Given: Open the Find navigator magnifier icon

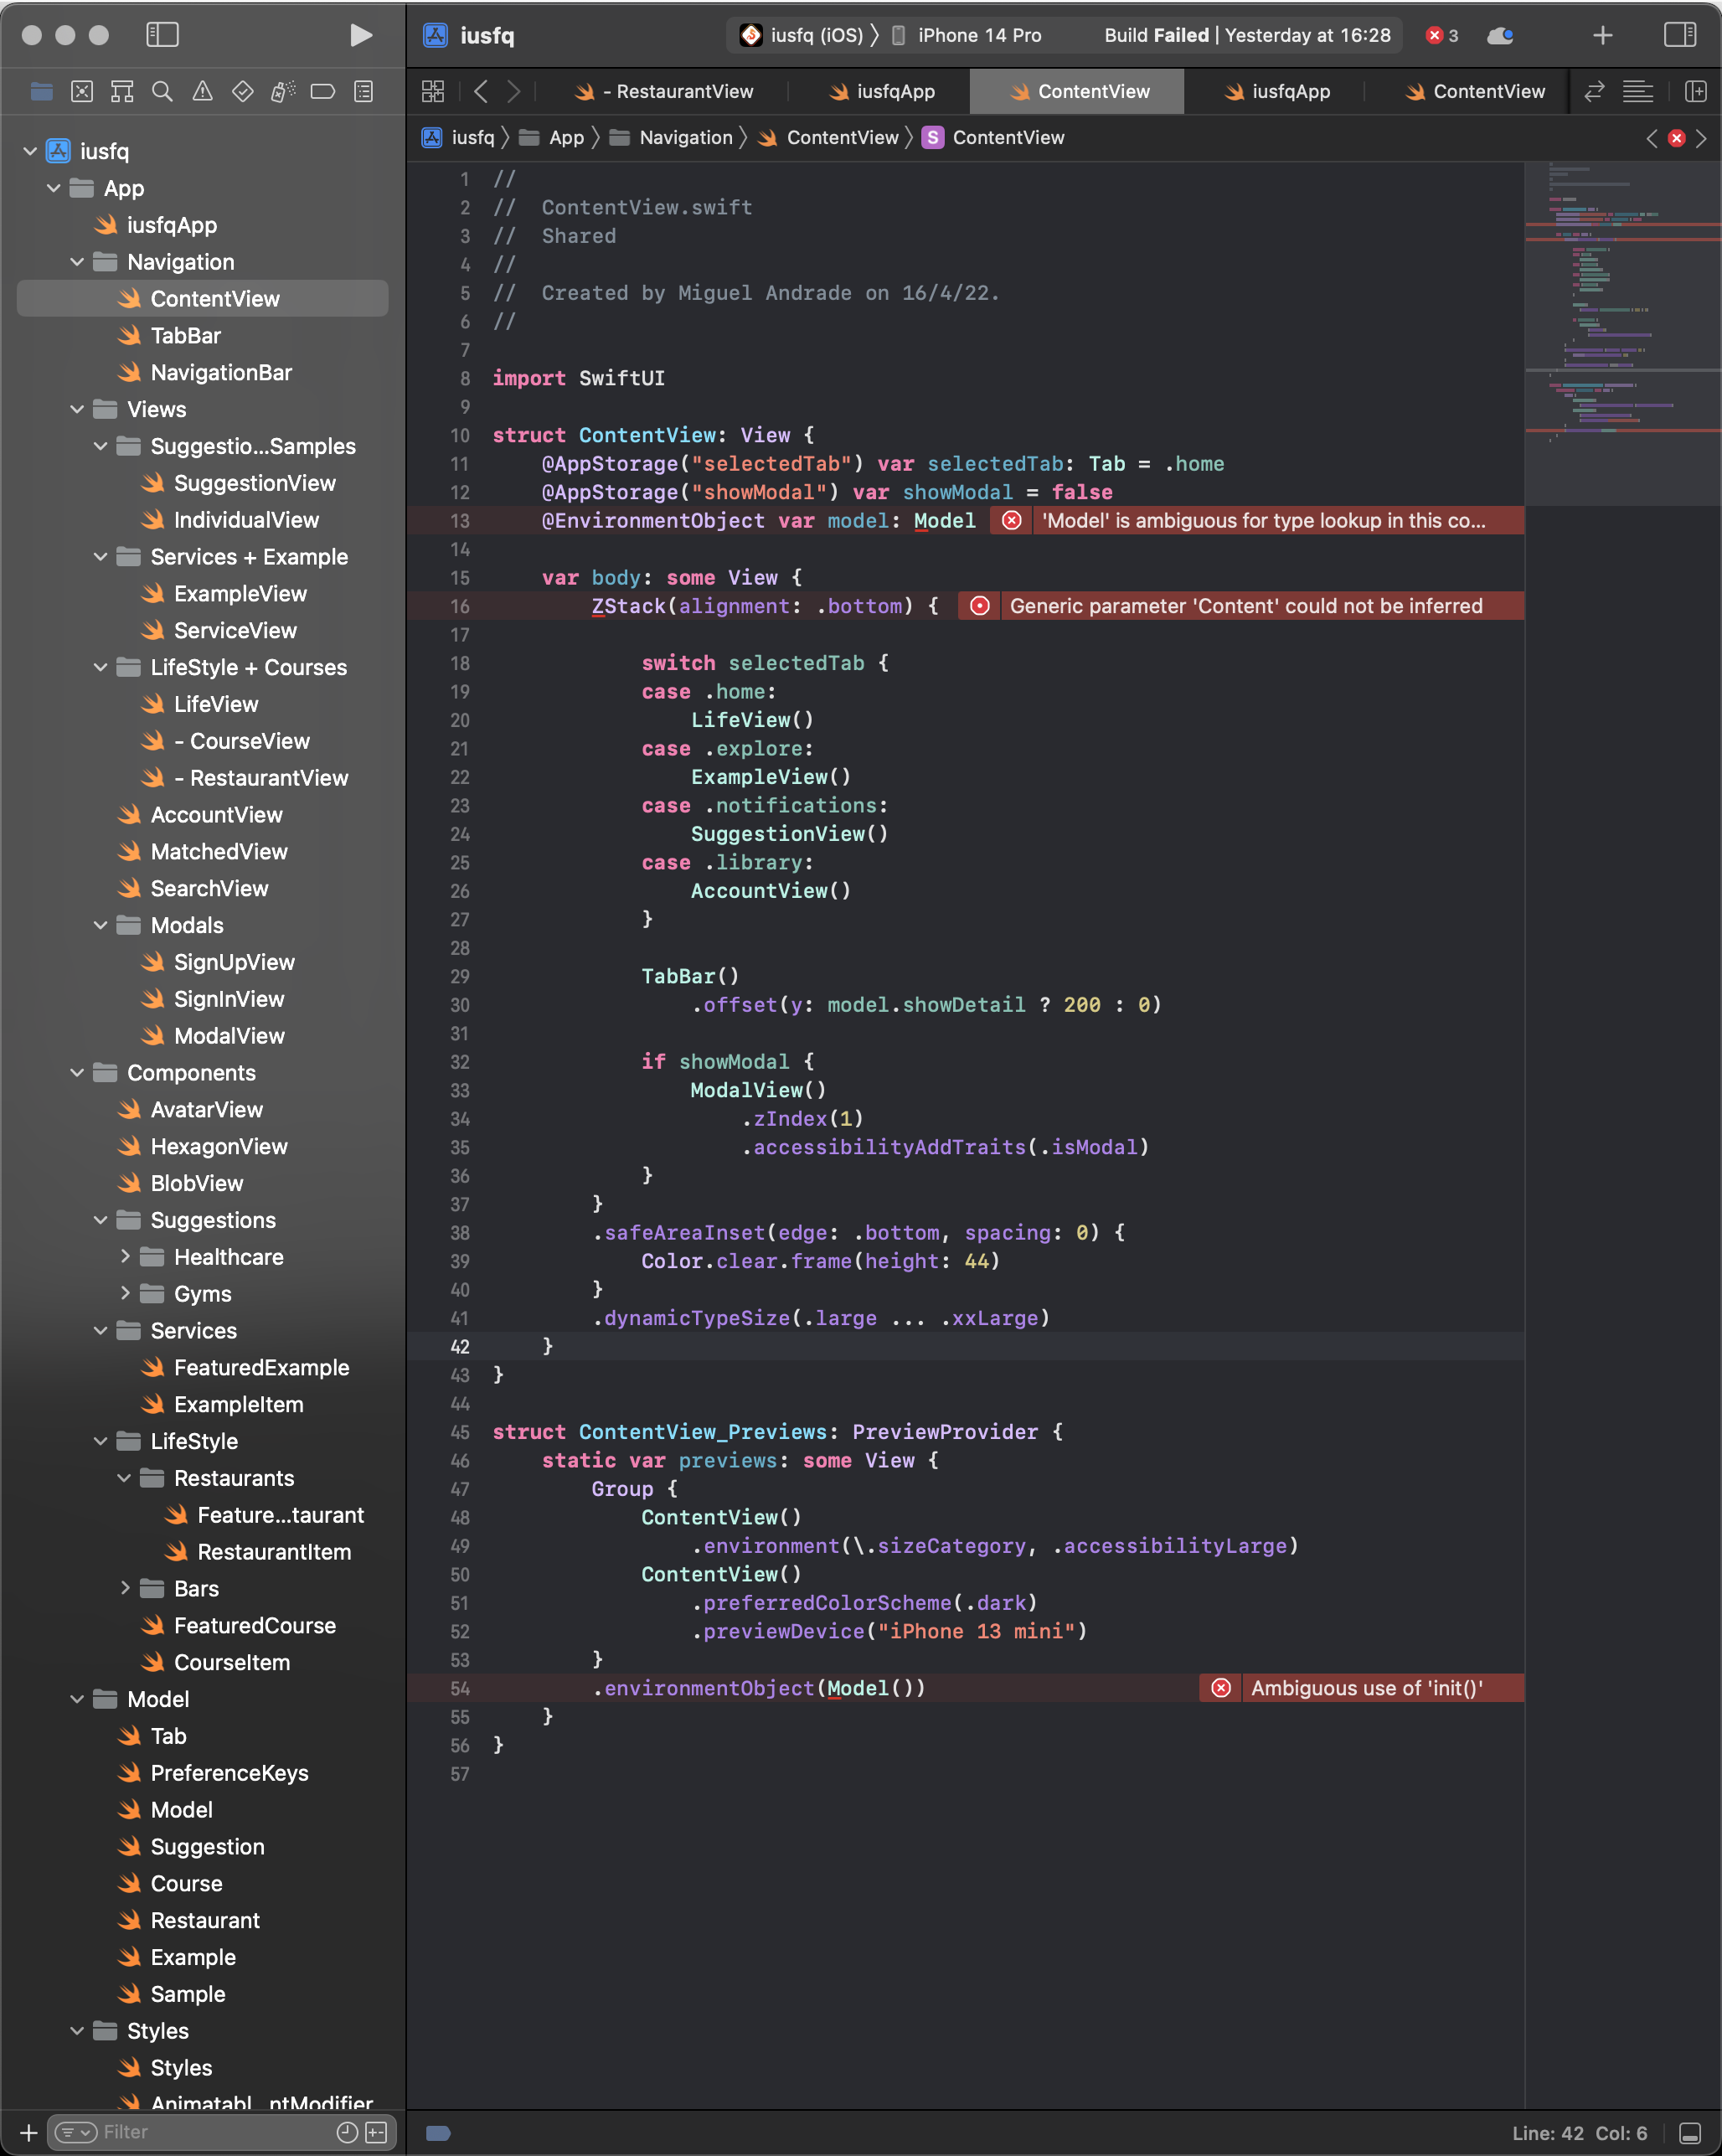Looking at the screenshot, I should click(162, 92).
